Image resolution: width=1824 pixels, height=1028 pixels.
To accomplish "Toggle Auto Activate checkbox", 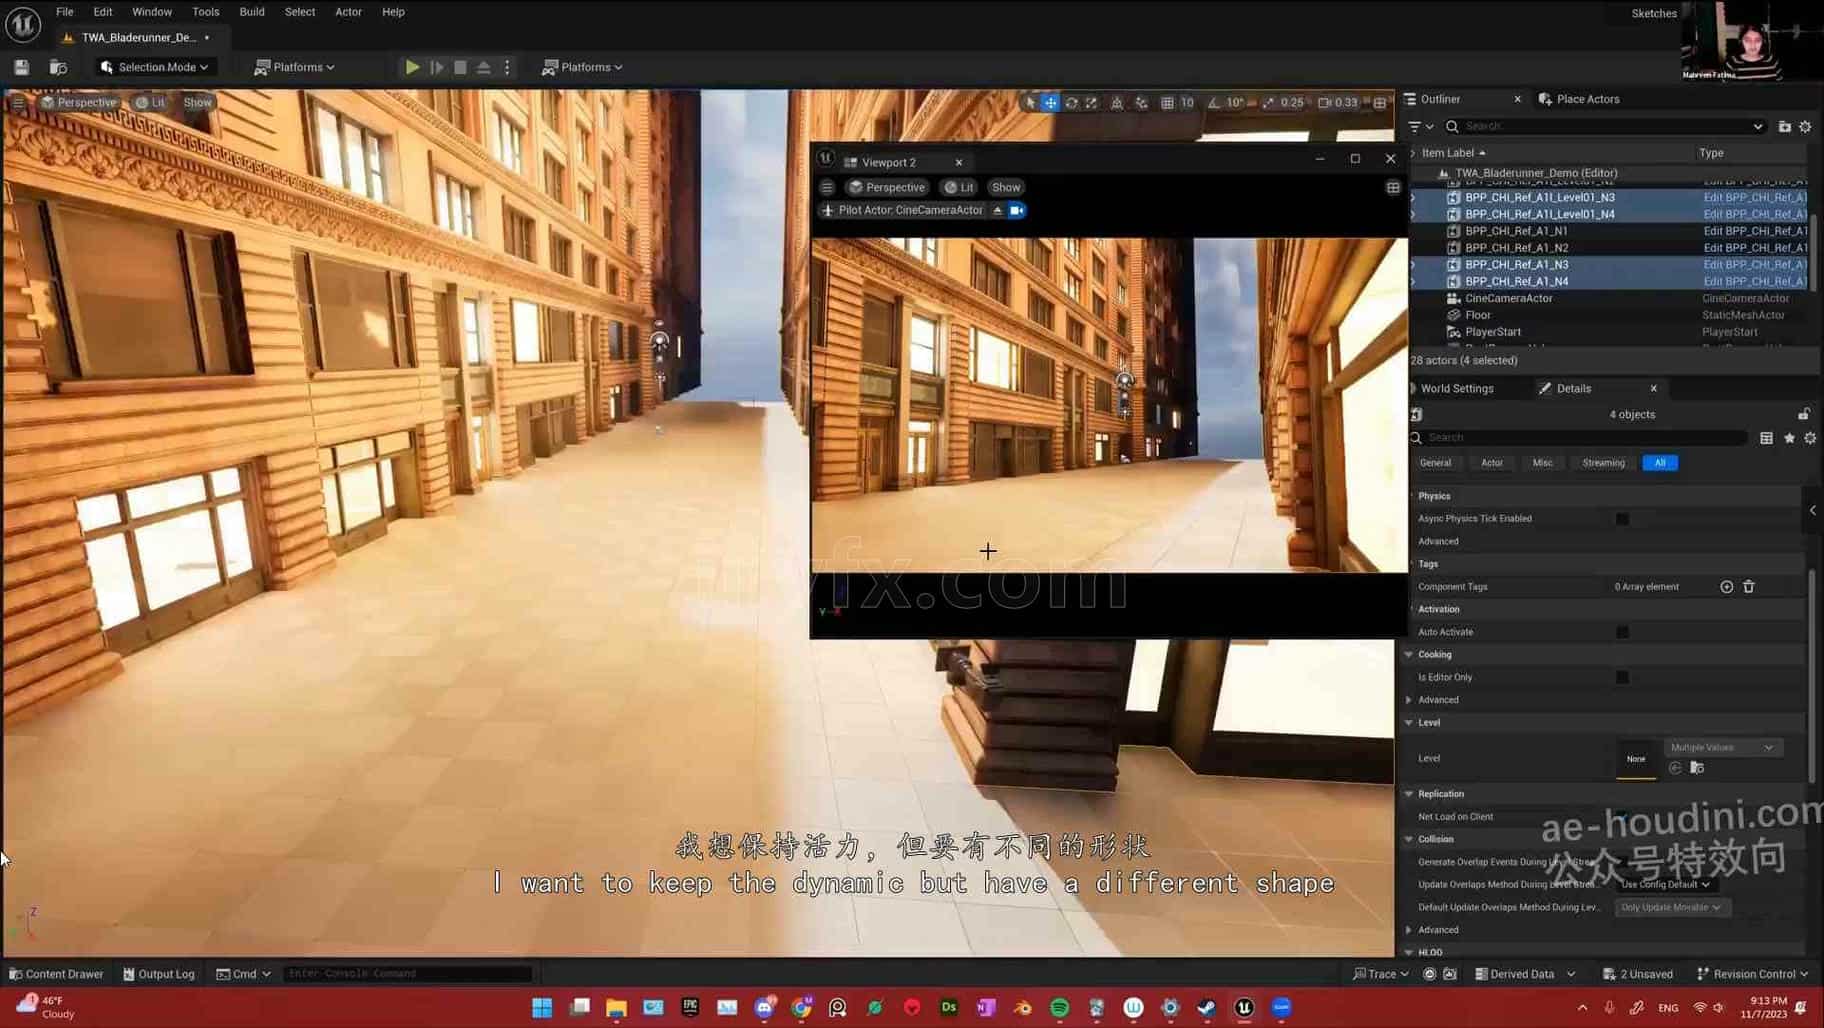I will click(1622, 632).
